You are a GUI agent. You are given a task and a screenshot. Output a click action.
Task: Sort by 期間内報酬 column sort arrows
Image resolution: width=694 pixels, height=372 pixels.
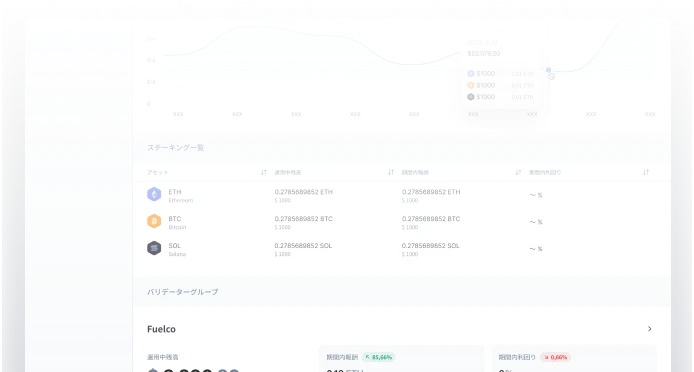(x=518, y=172)
